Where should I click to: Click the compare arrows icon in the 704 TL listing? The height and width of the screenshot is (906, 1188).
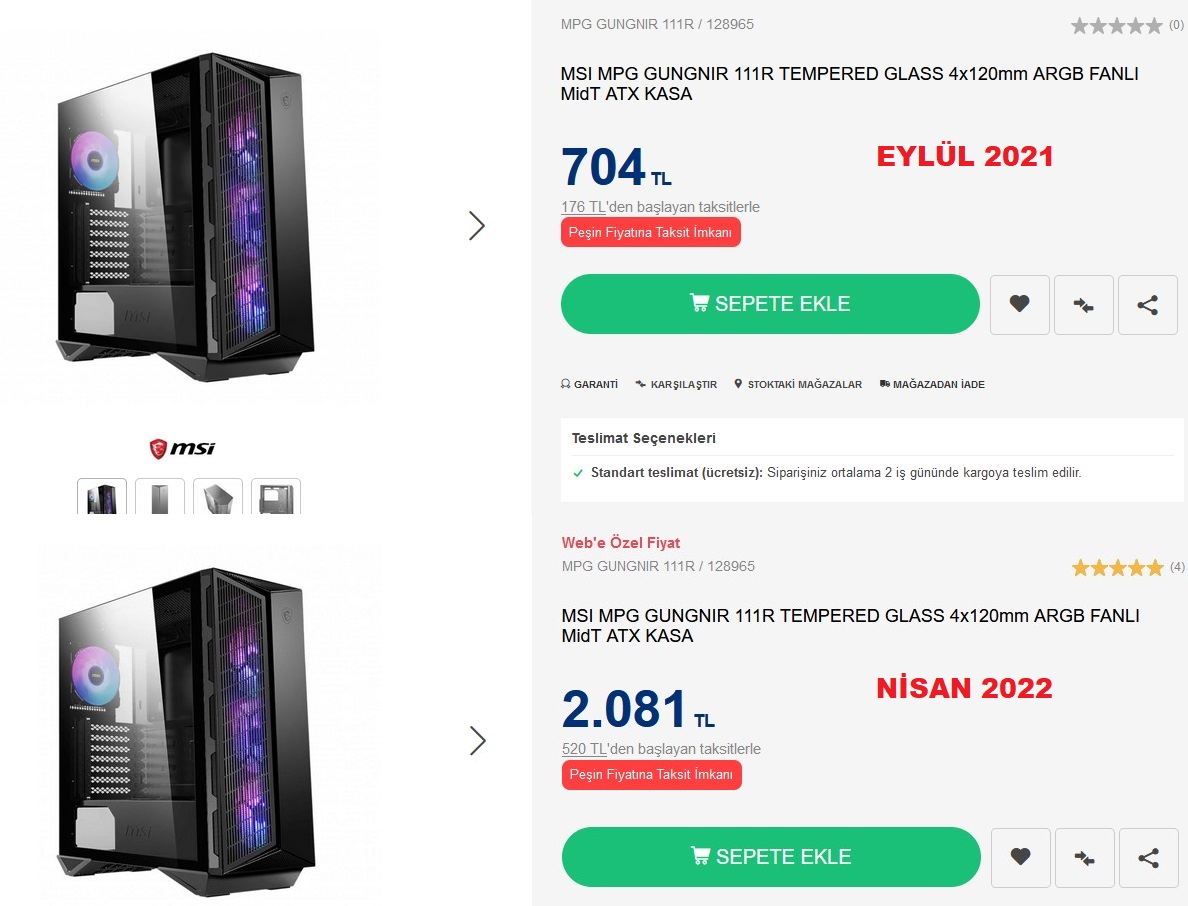coord(1083,305)
